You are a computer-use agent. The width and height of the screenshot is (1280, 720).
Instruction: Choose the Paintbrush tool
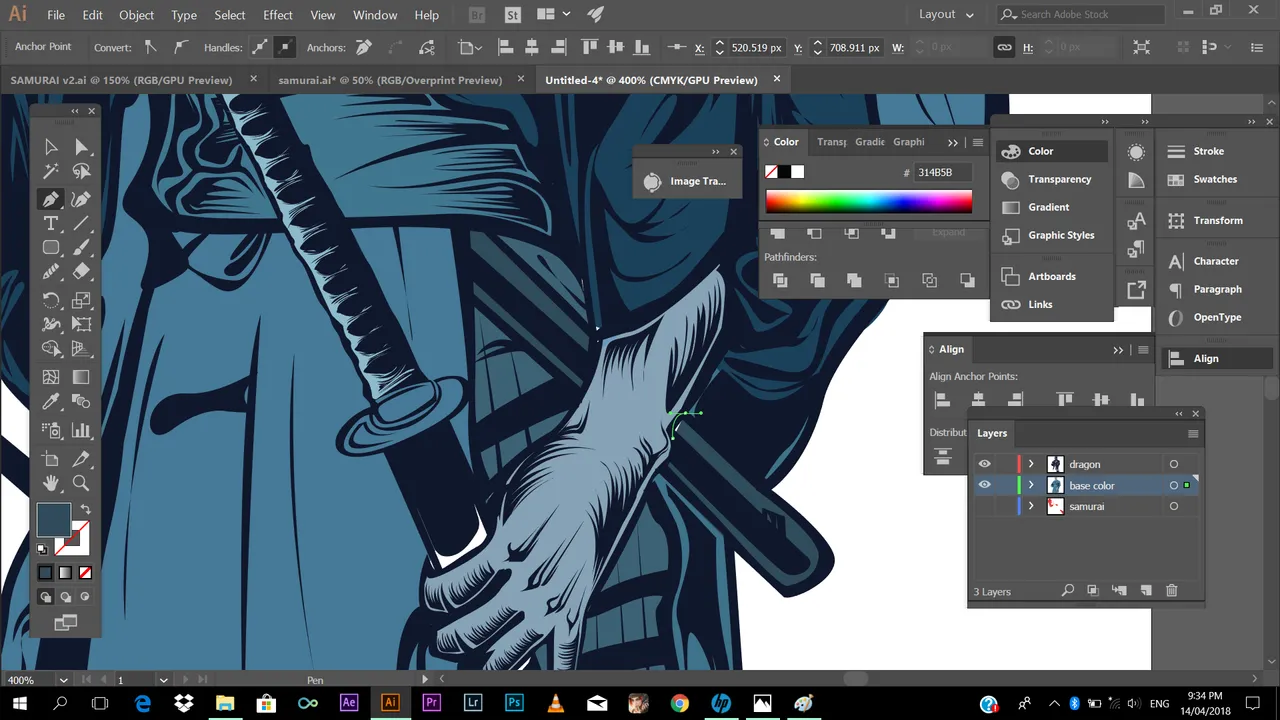click(82, 248)
